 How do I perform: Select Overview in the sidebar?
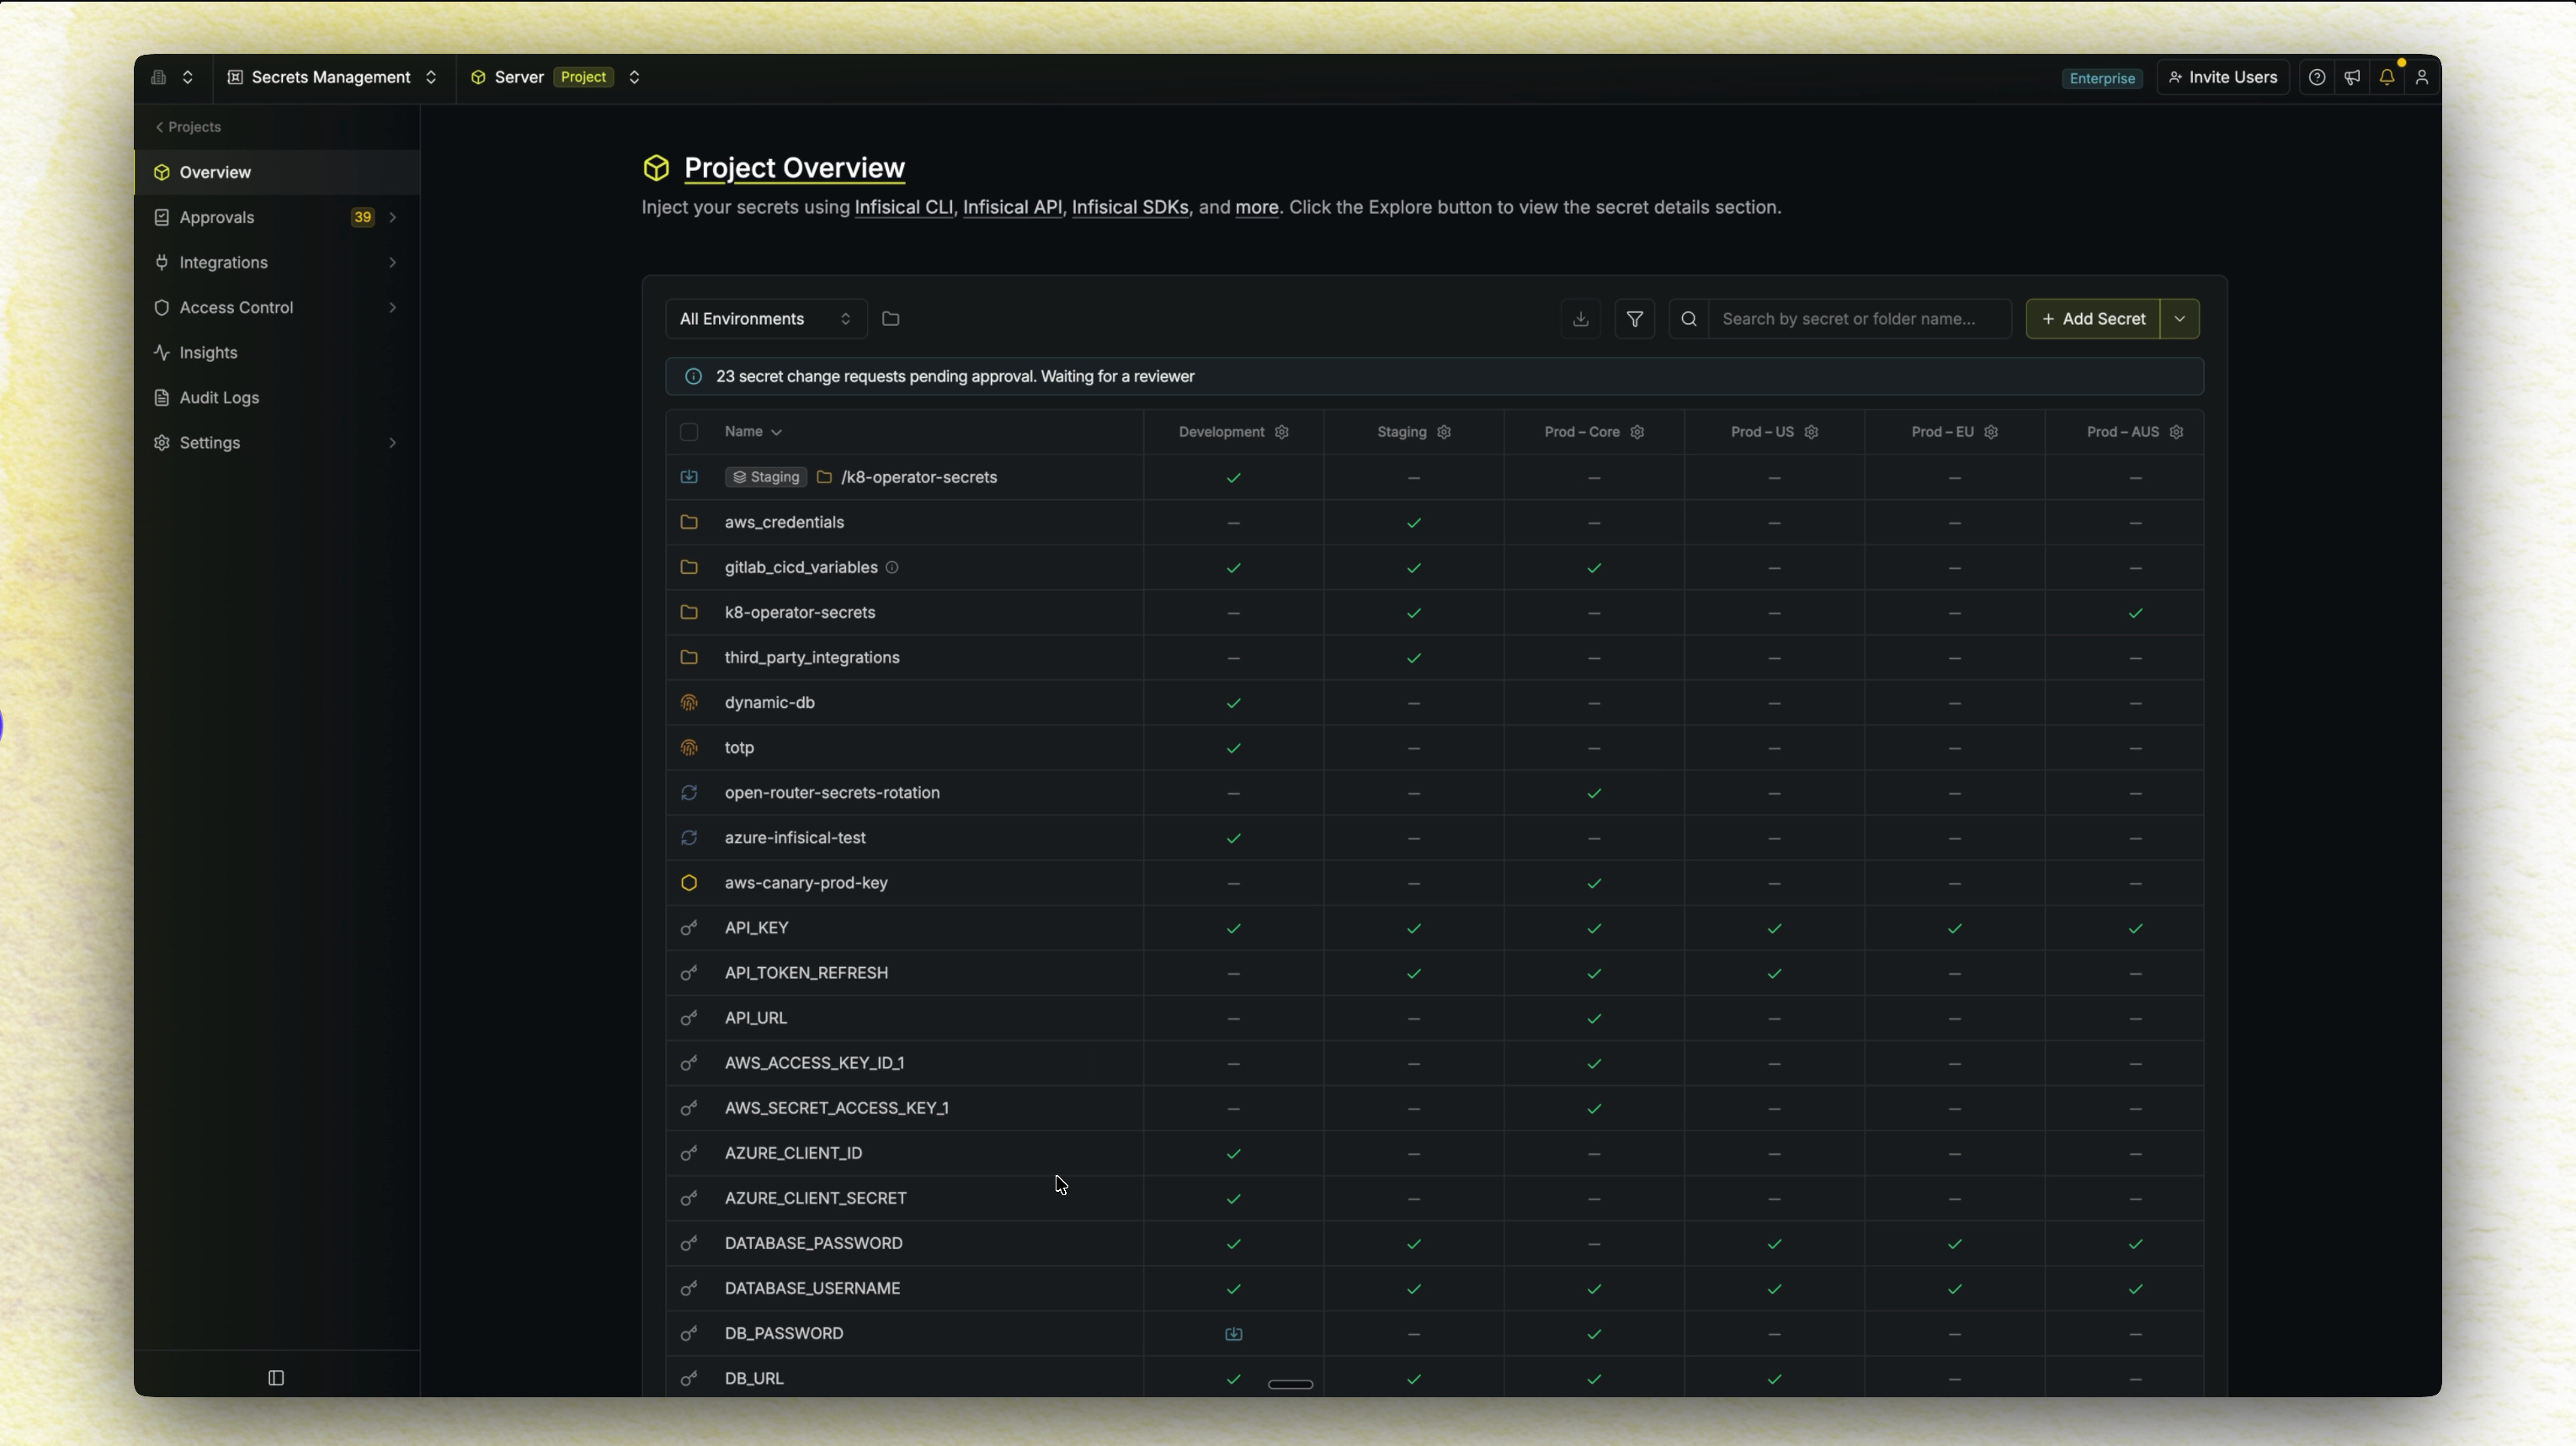pos(277,172)
